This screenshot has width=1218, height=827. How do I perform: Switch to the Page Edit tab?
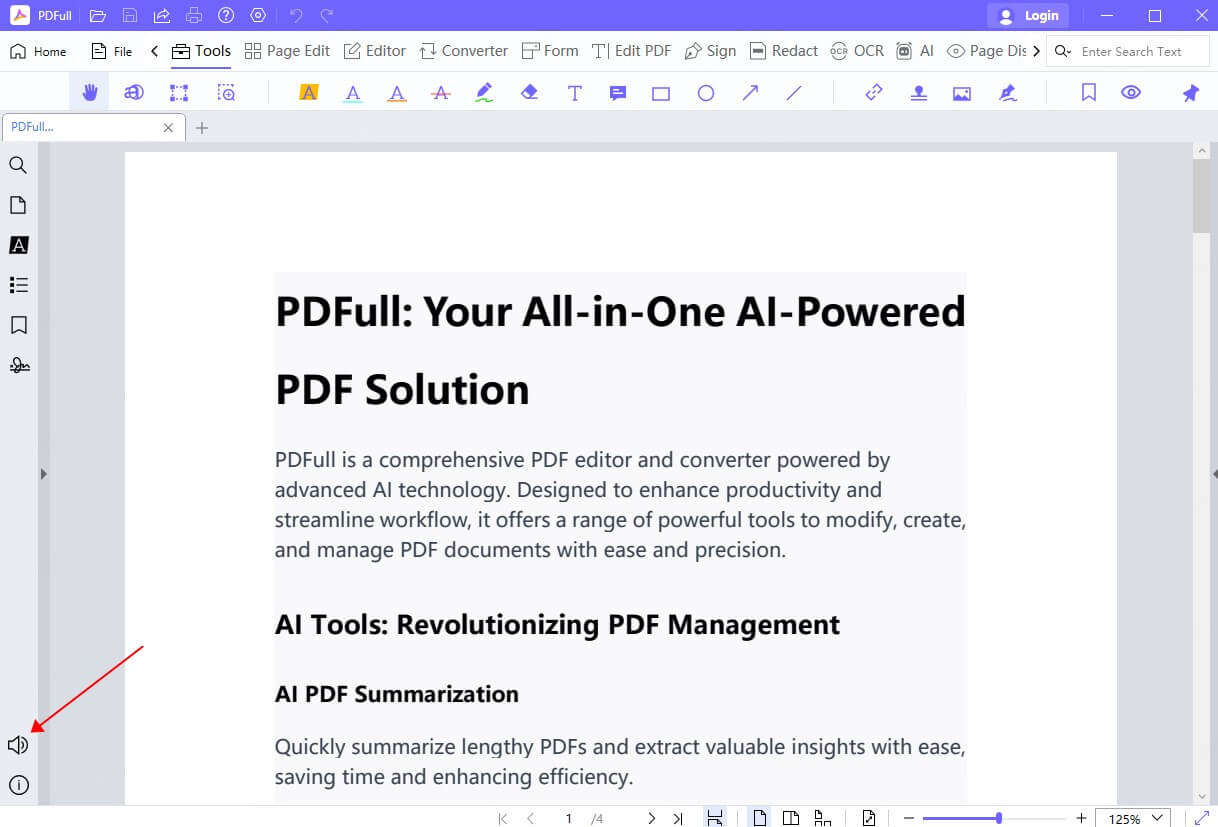point(287,51)
